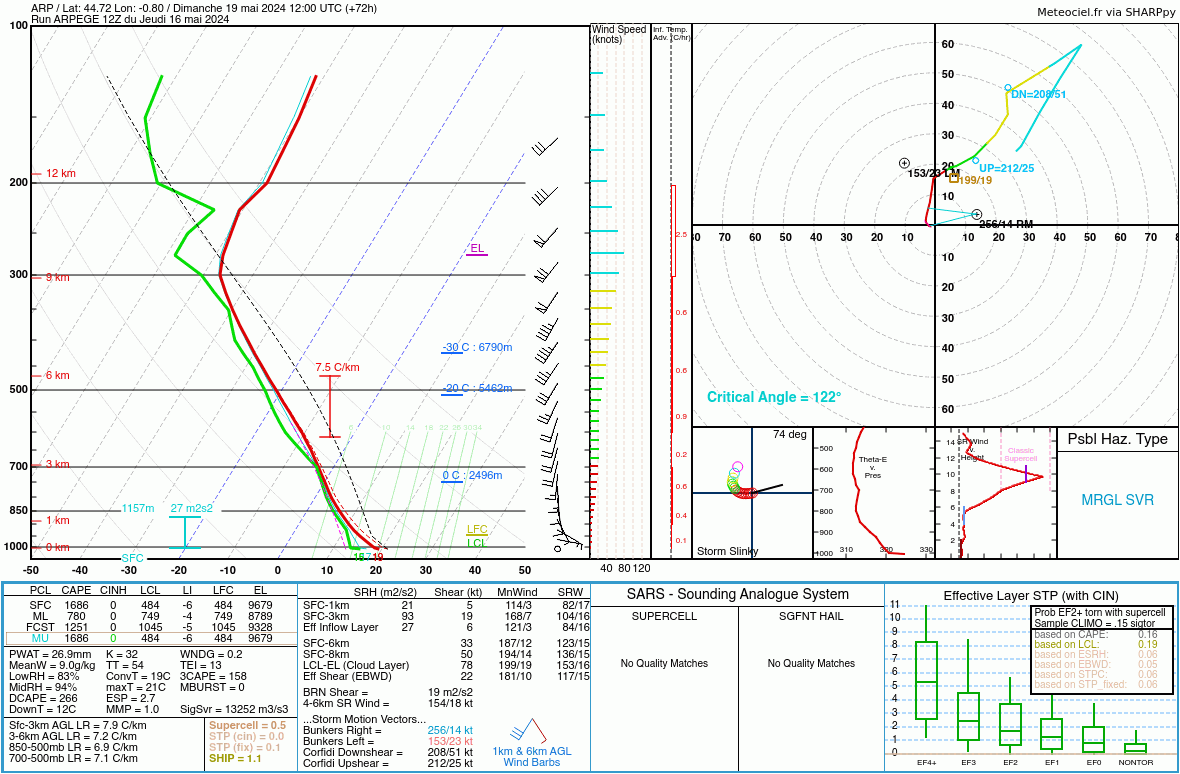Click the 27 m2s2 helicity label
1180x774 pixels.
coord(191,508)
